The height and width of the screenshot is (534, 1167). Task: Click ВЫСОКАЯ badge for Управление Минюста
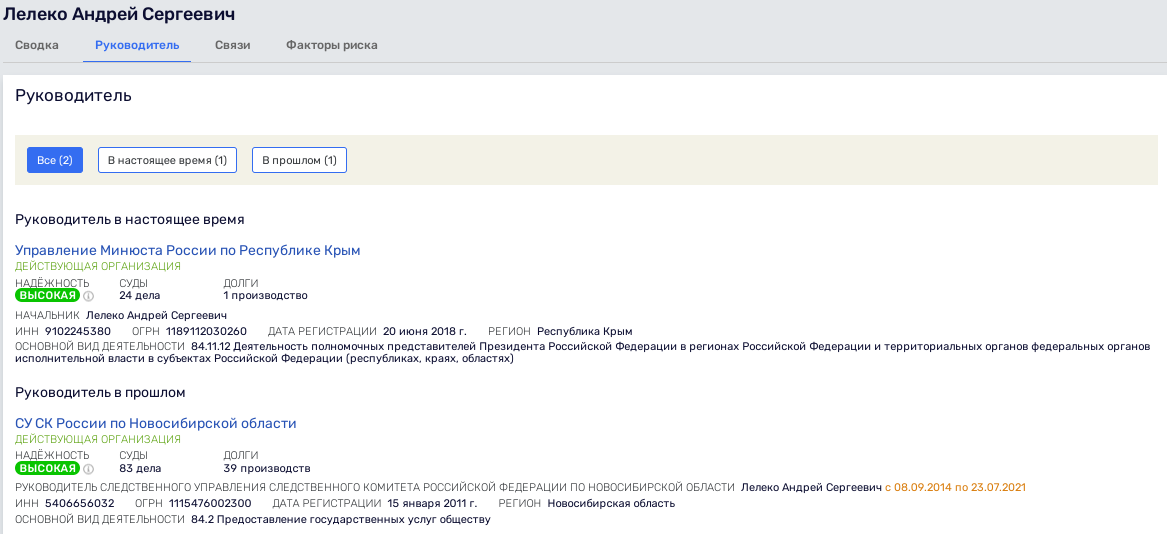pos(48,296)
